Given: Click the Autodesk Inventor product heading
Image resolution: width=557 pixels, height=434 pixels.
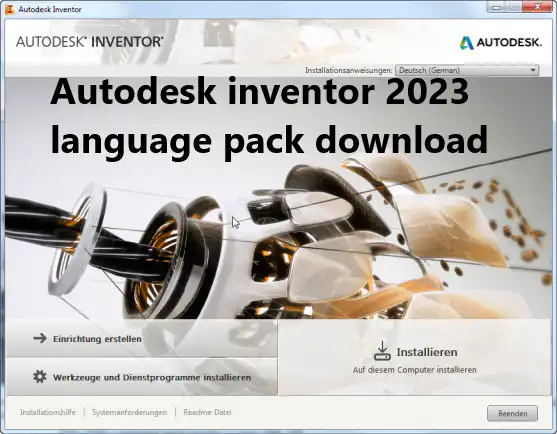Looking at the screenshot, I should 90,42.
